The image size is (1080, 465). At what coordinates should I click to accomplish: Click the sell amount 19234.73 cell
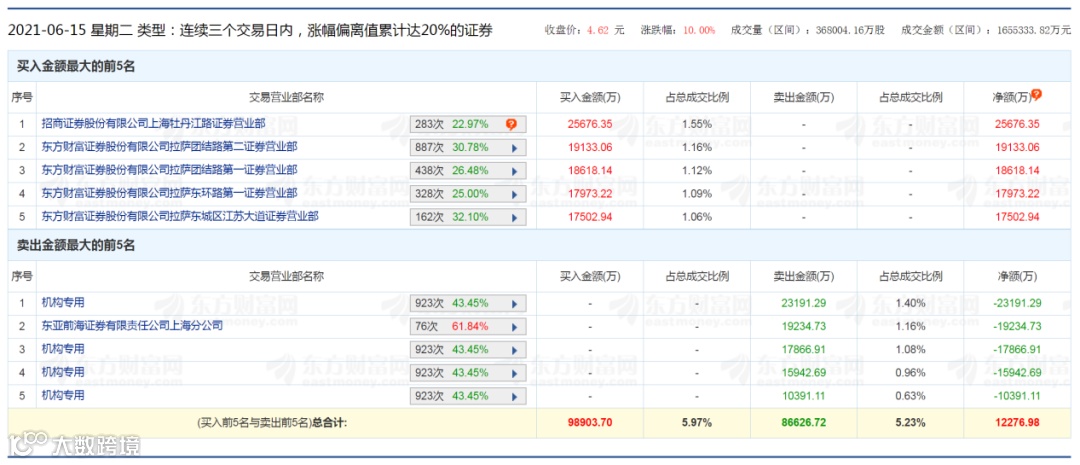(804, 327)
